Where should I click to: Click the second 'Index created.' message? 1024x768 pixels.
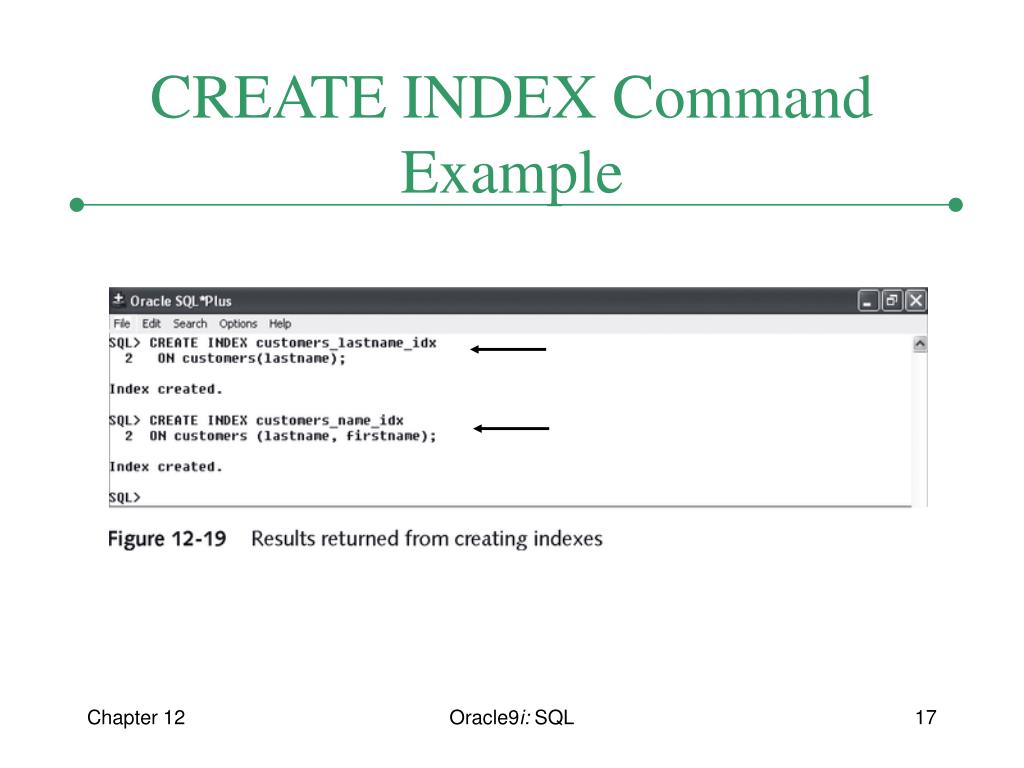click(166, 467)
